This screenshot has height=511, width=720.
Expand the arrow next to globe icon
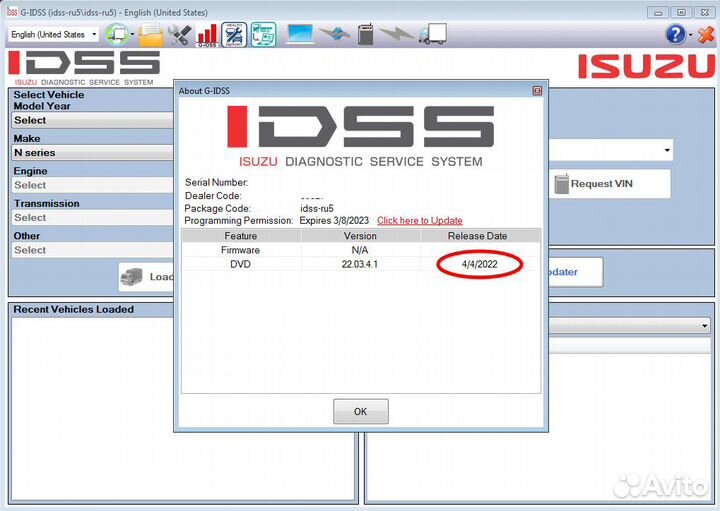click(x=132, y=34)
